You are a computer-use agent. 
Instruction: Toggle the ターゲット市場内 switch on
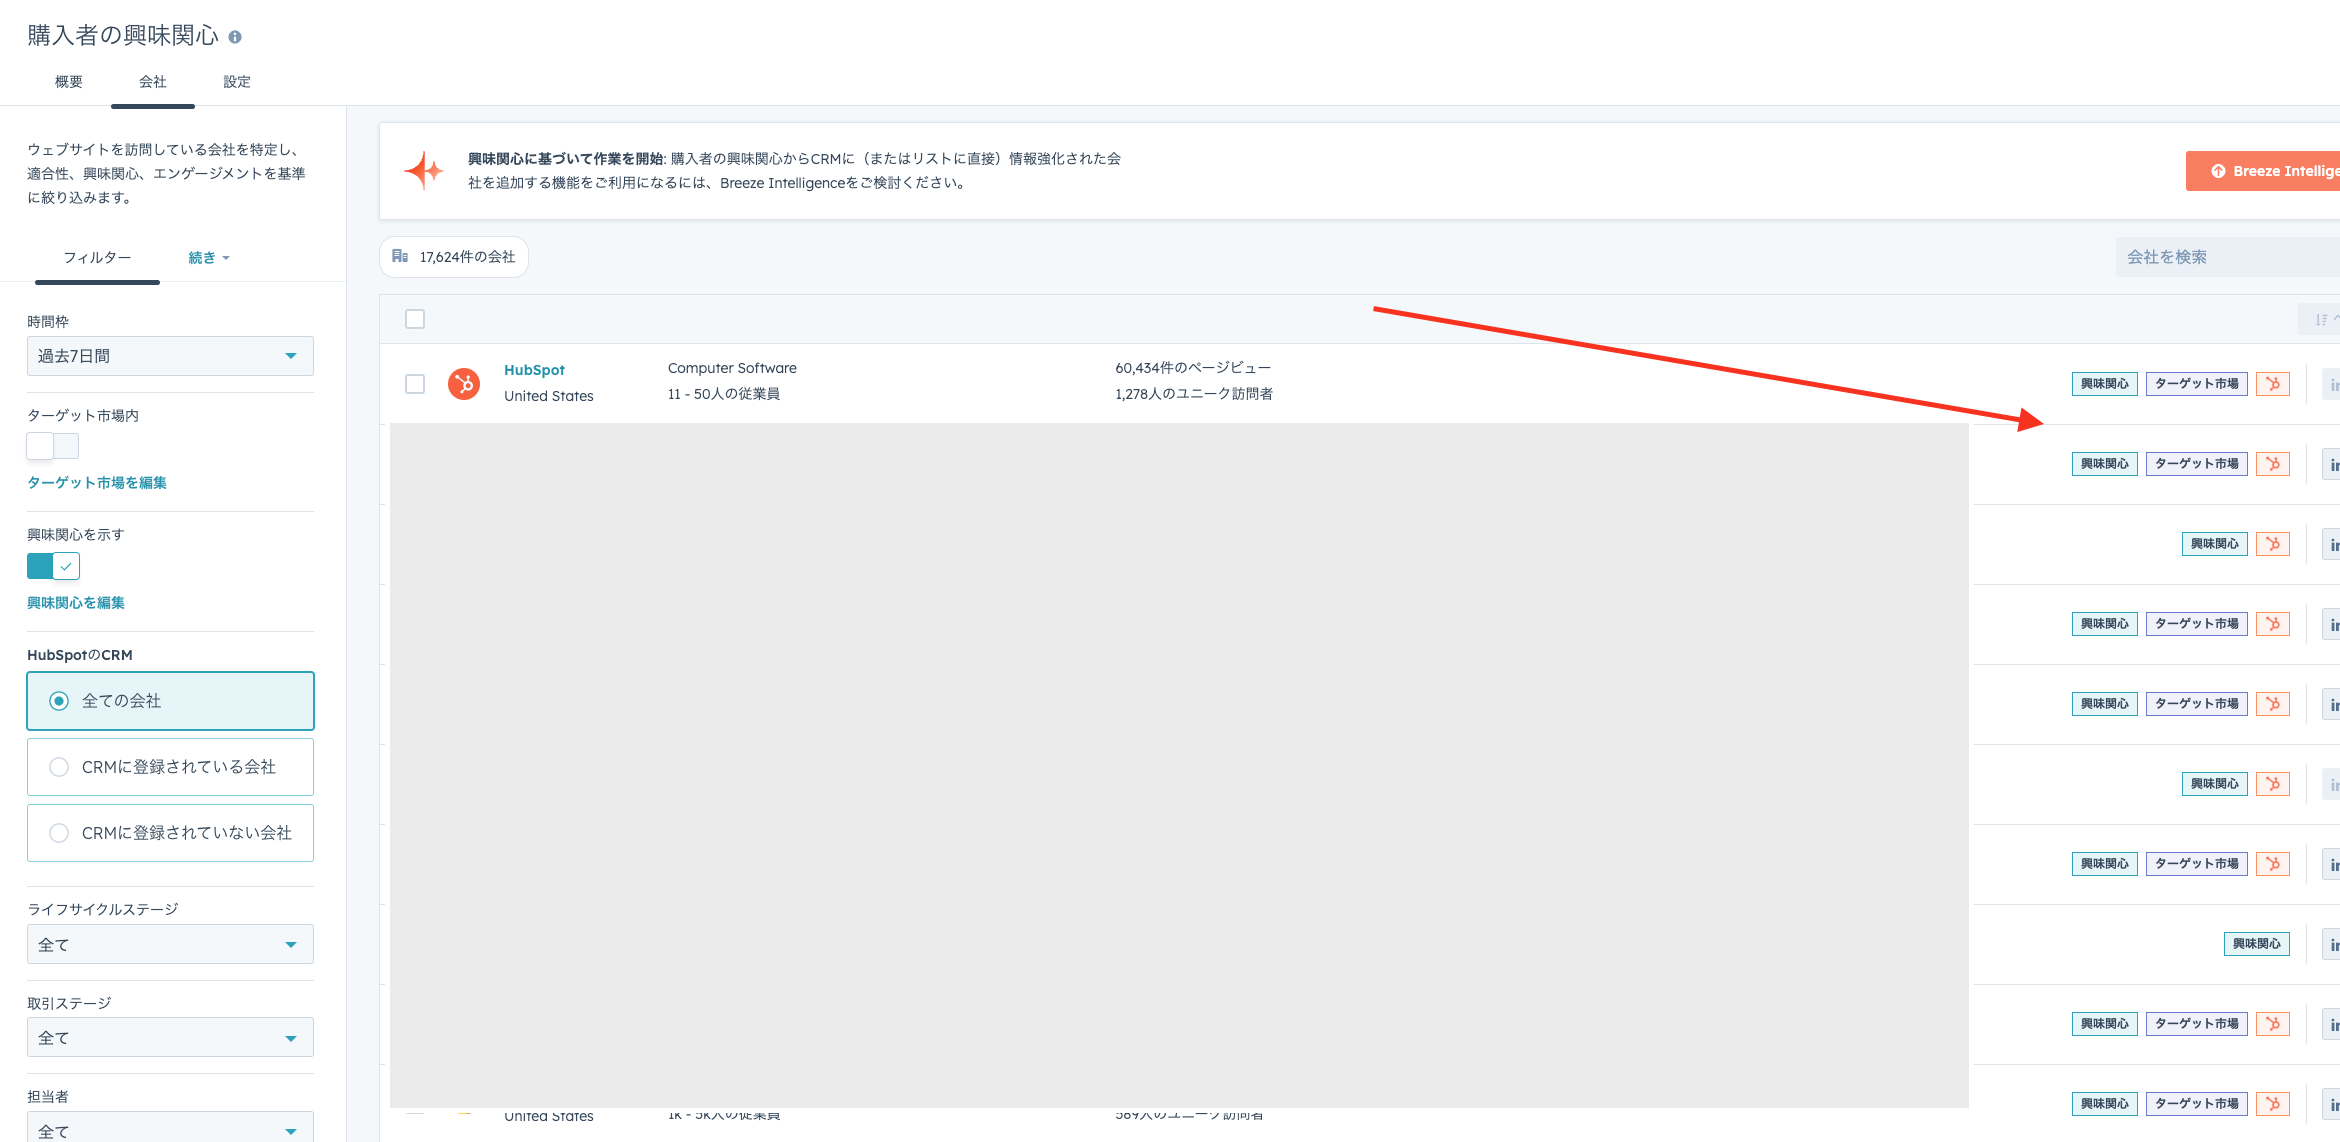52,446
